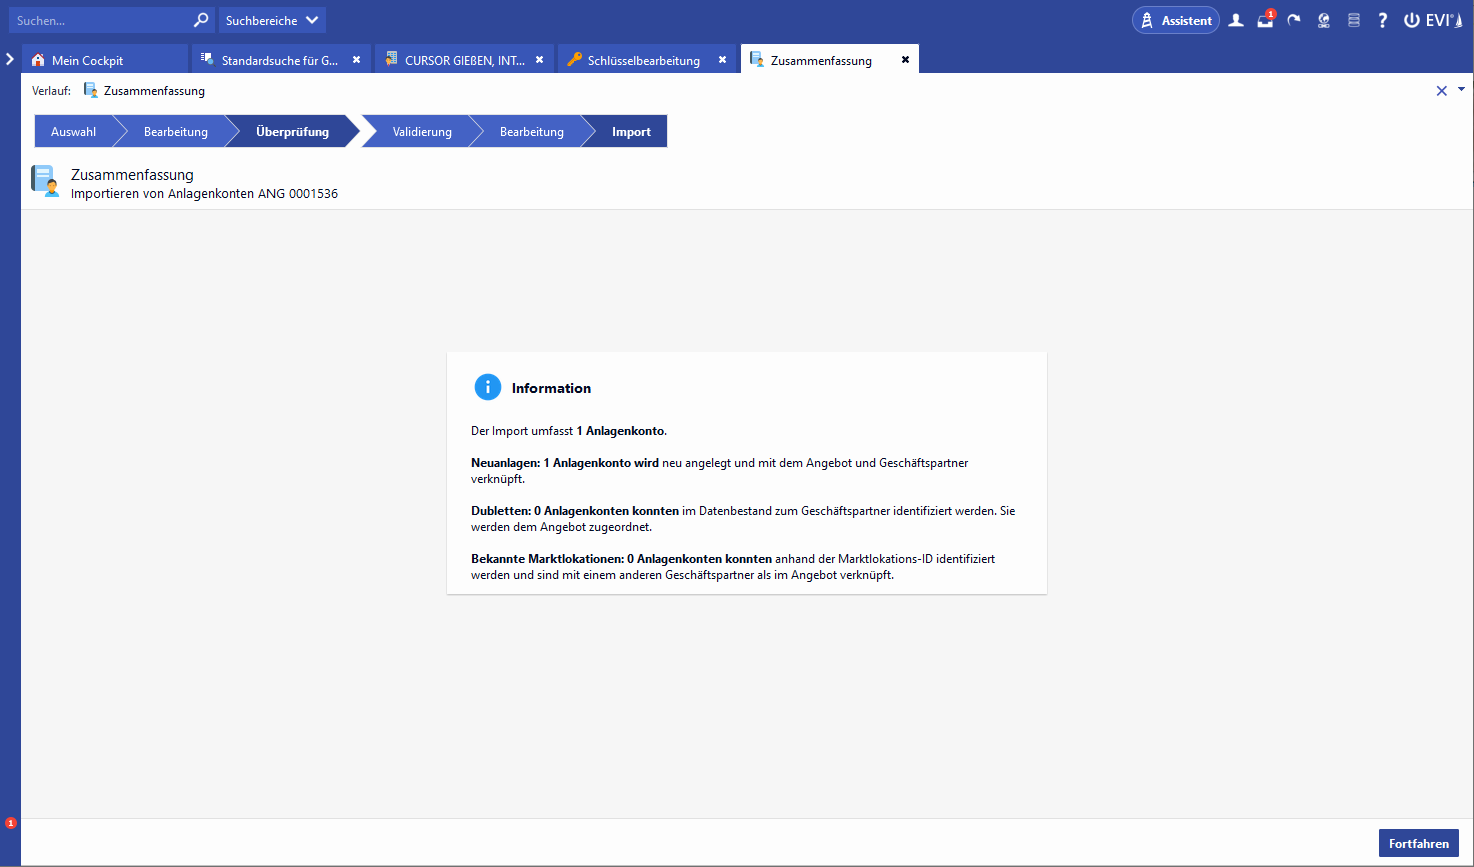The image size is (1474, 867).
Task: Close the Standardsuche für G... tab
Action: 356,60
